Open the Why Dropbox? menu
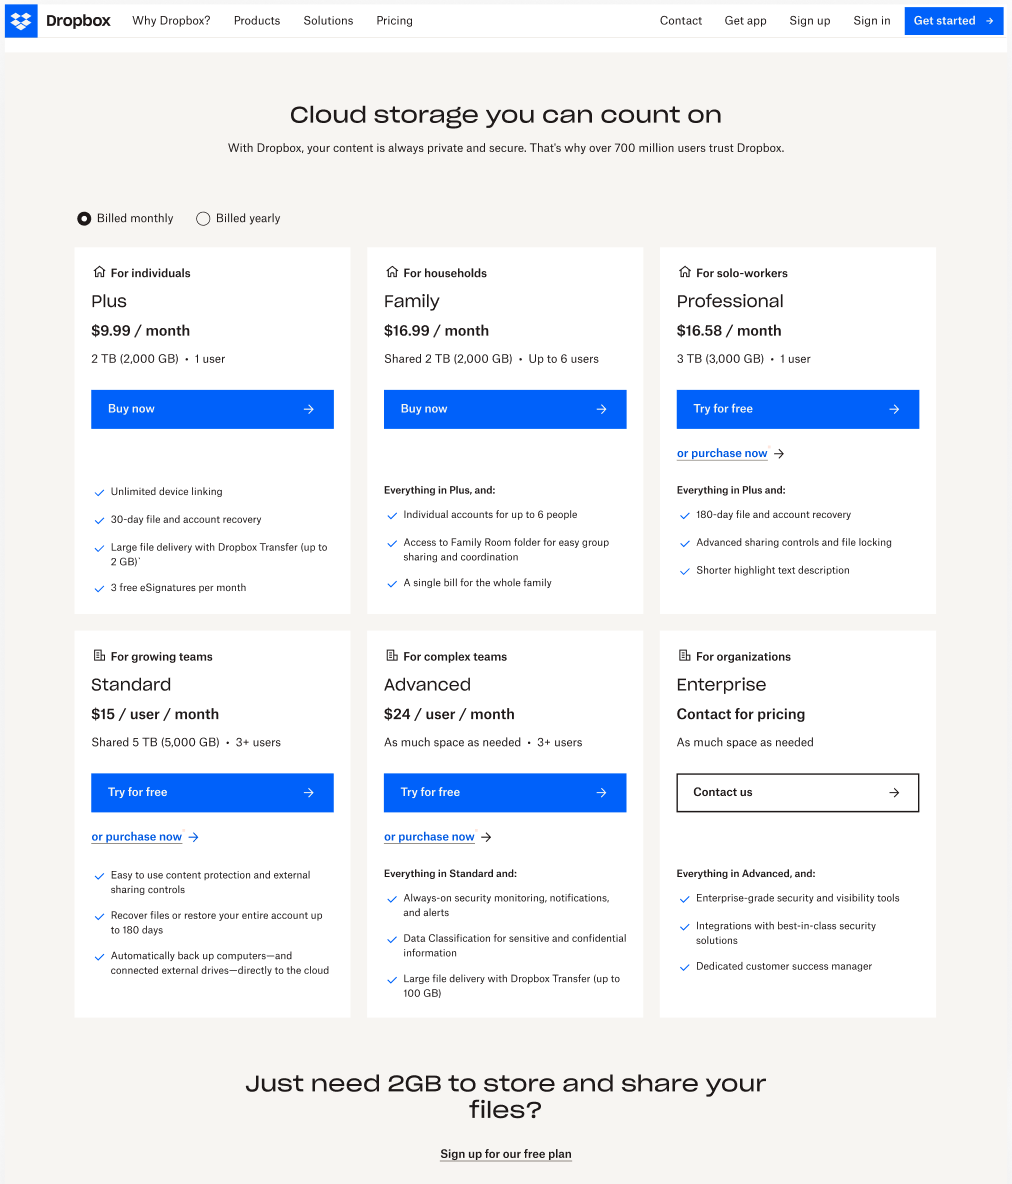This screenshot has width=1012, height=1184. (x=171, y=21)
